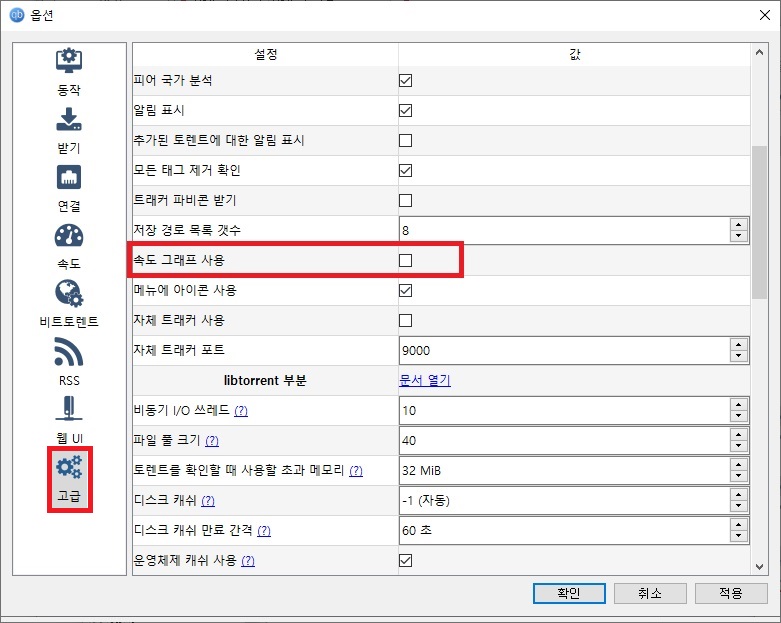Viewport: 781px width, 623px height.
Task: Decrease 비동기 I/O 쓰레드 value
Action: (x=739, y=416)
